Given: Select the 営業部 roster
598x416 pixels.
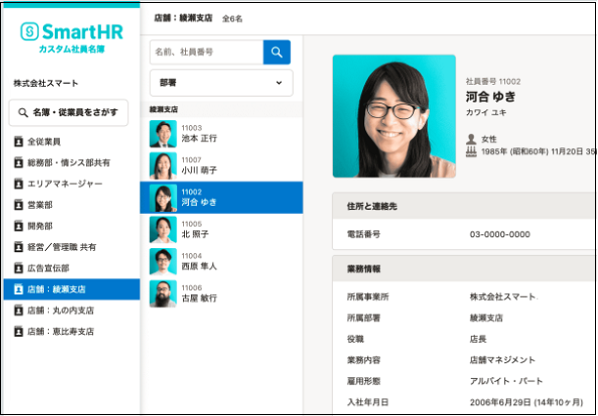Looking at the screenshot, I should point(72,205).
